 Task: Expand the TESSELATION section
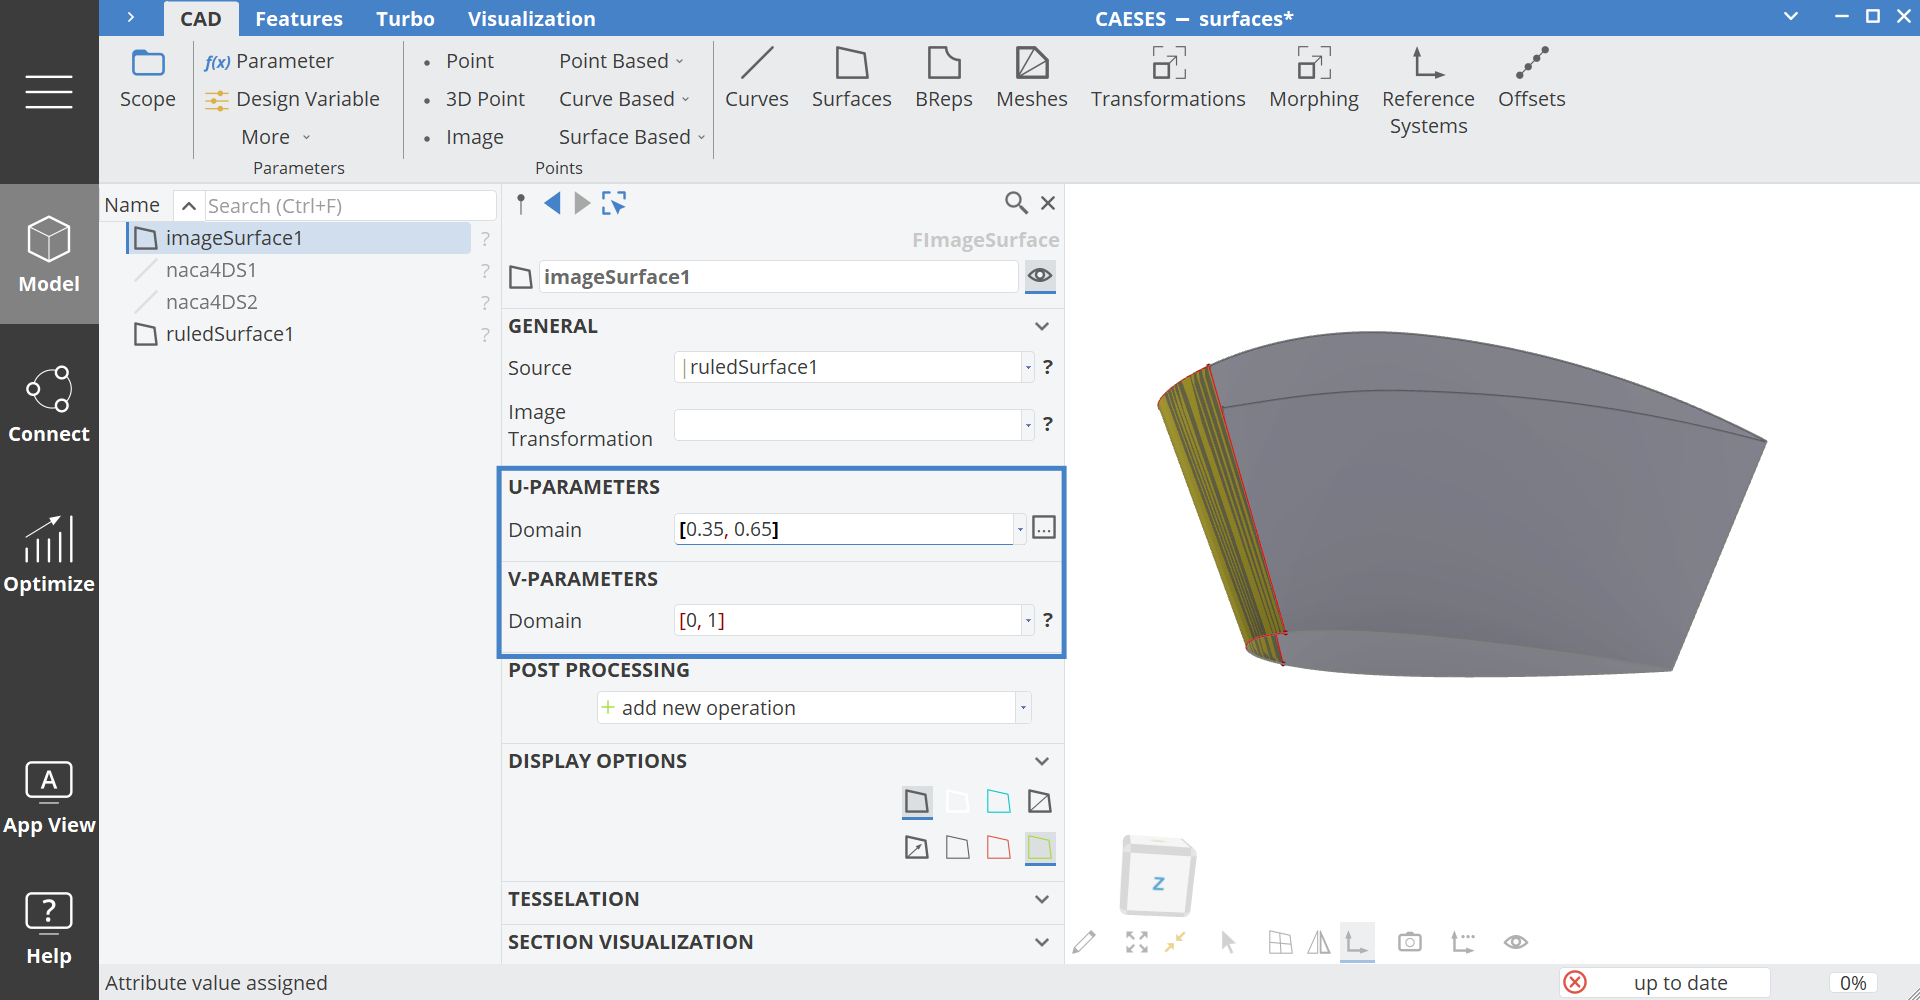(x=1041, y=899)
